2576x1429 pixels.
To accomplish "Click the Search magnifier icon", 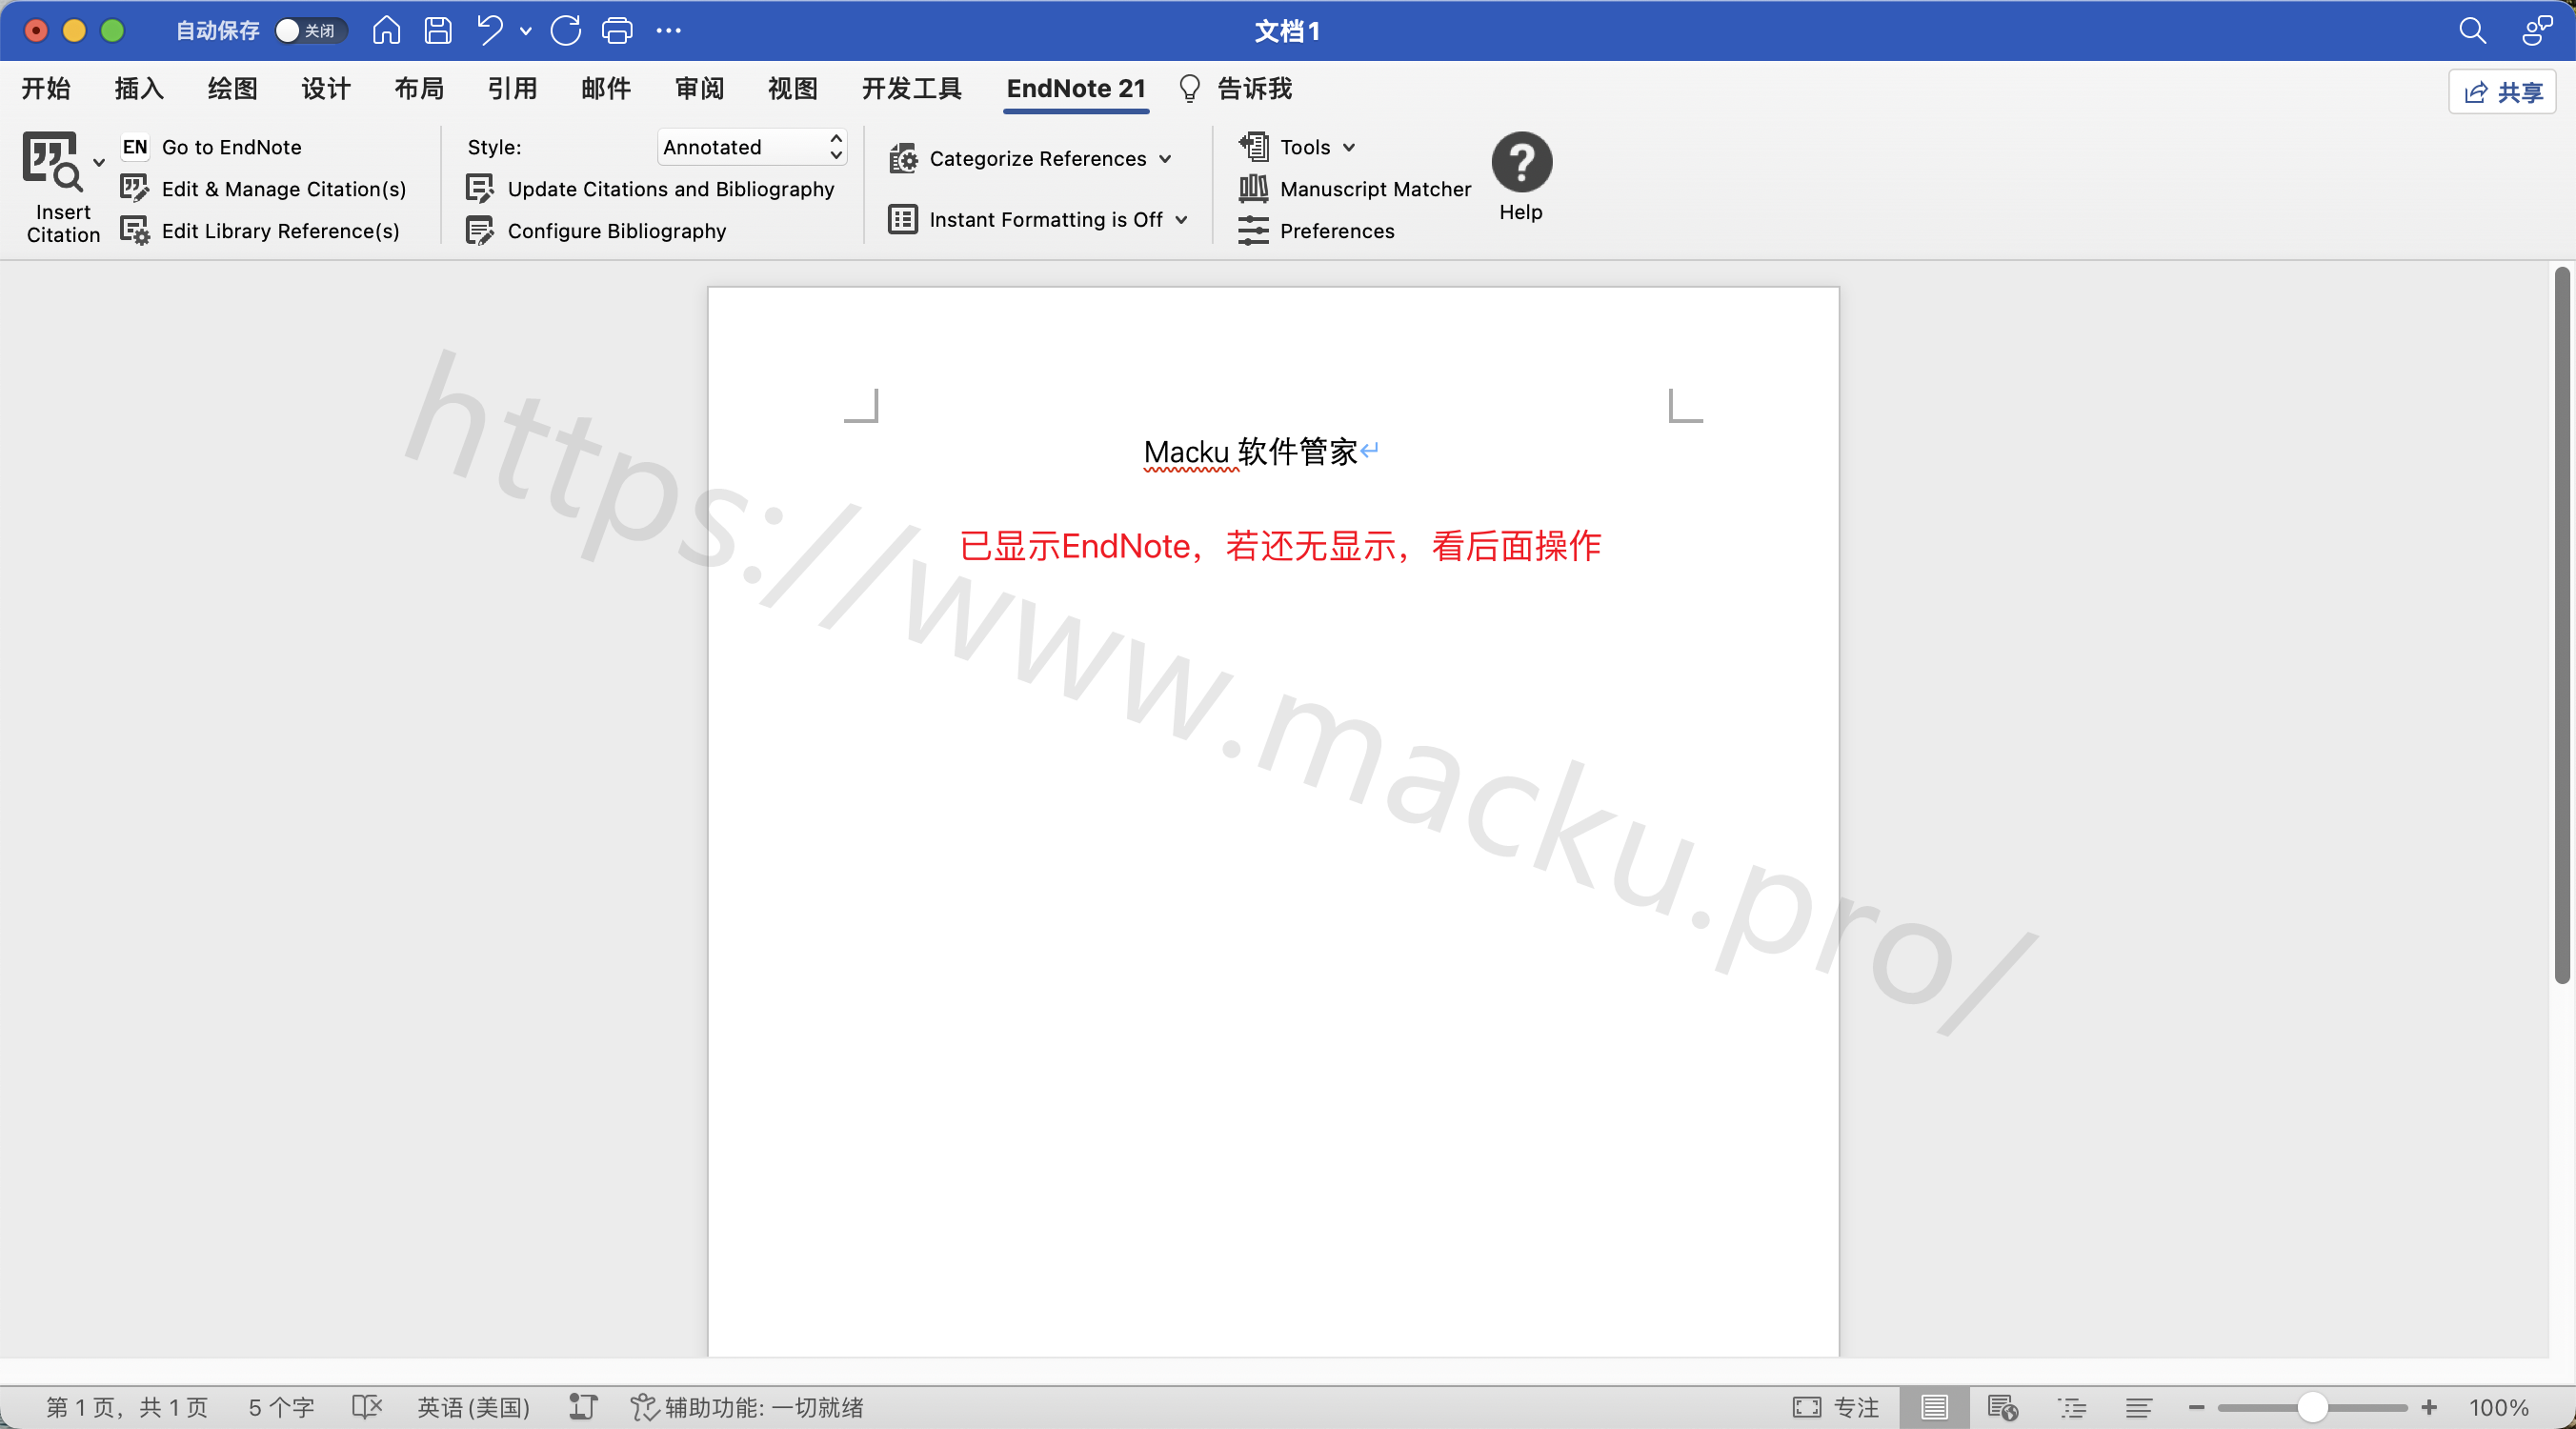I will 2472,31.
